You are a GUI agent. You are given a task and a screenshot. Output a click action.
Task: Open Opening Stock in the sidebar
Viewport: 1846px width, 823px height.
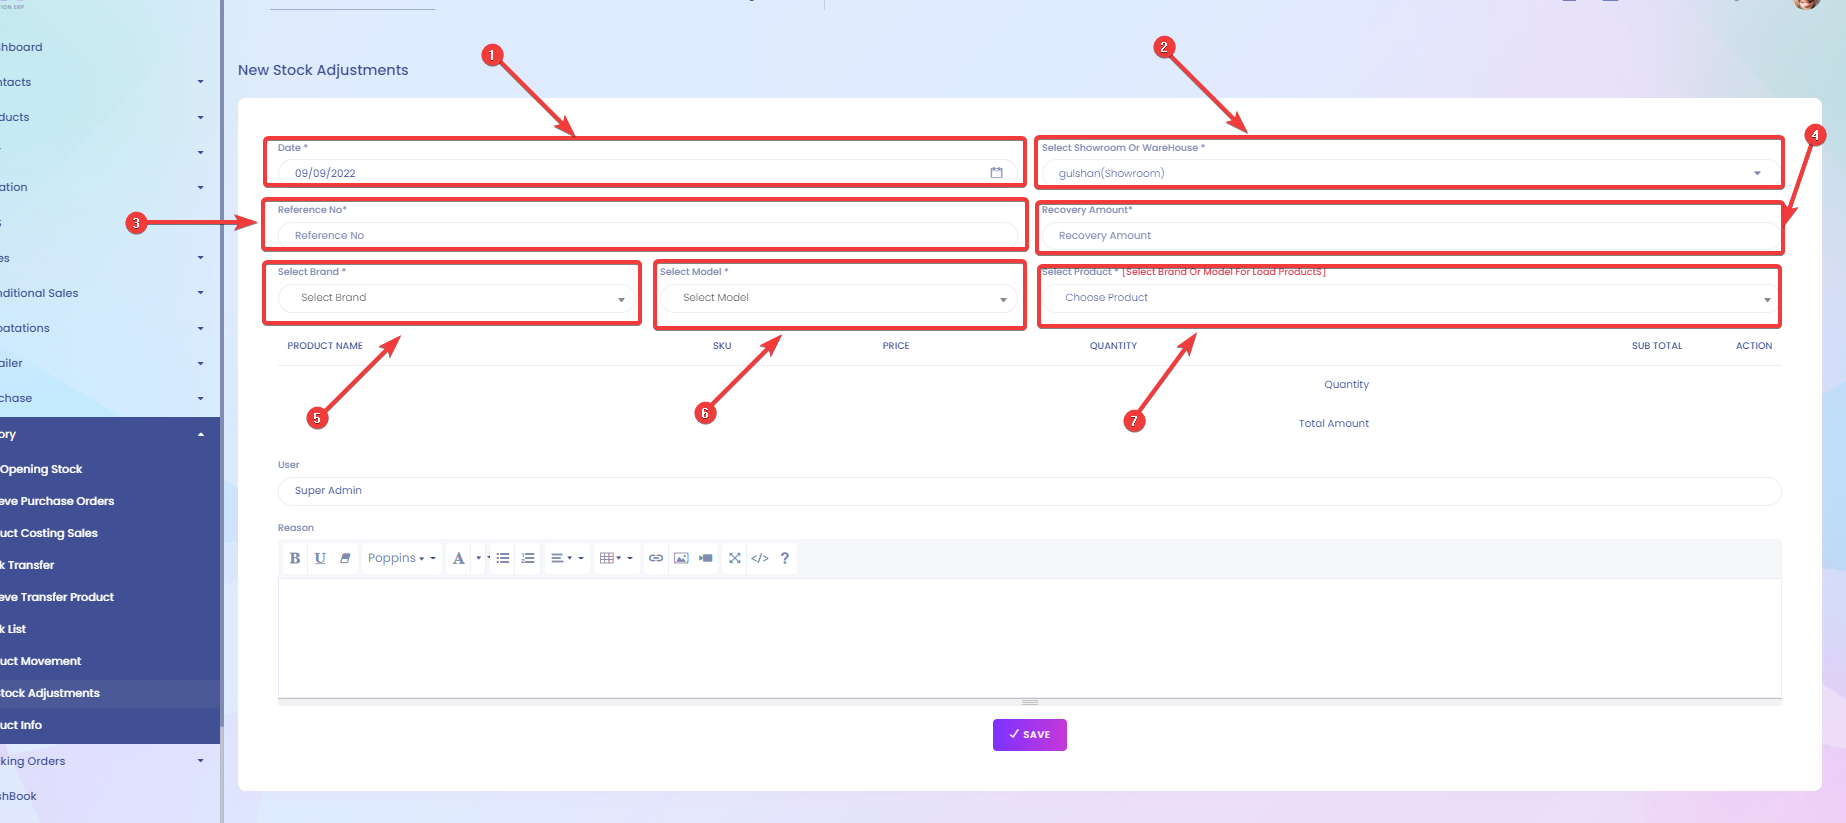41,469
